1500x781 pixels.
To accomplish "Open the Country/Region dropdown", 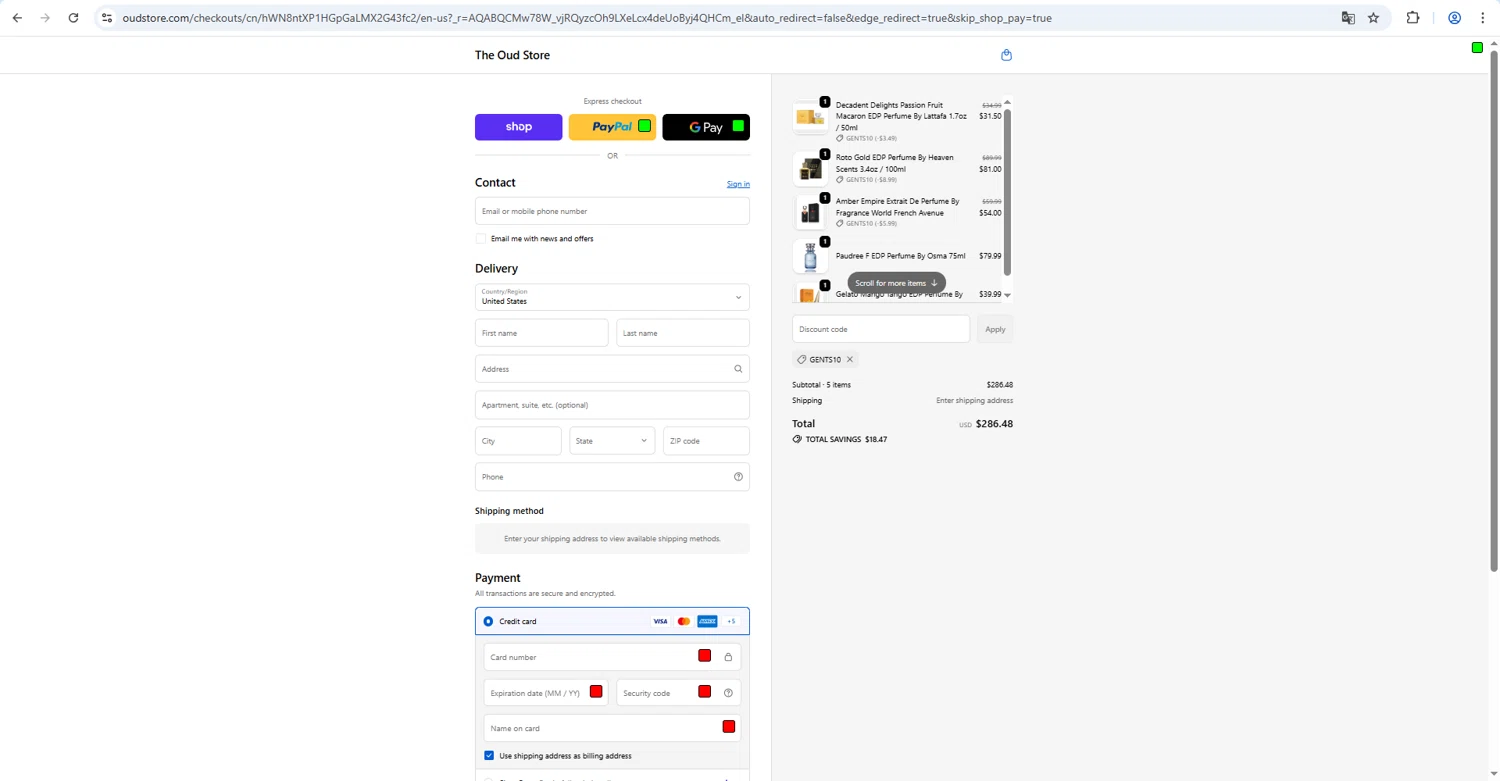I will (612, 297).
